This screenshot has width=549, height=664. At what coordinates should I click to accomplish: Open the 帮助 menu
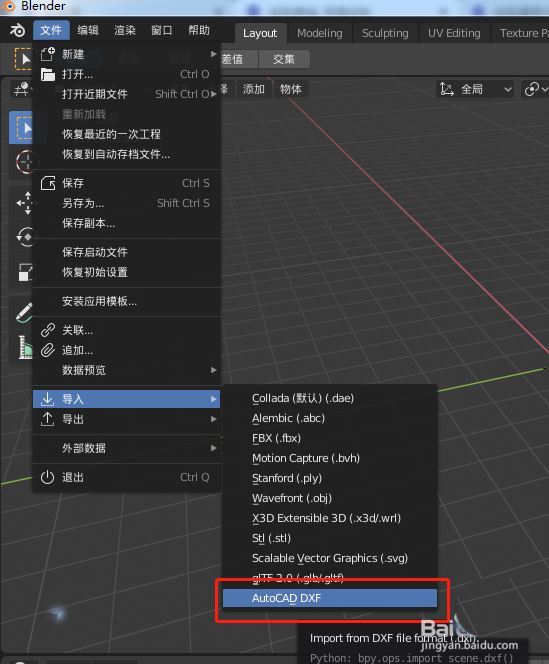[199, 30]
